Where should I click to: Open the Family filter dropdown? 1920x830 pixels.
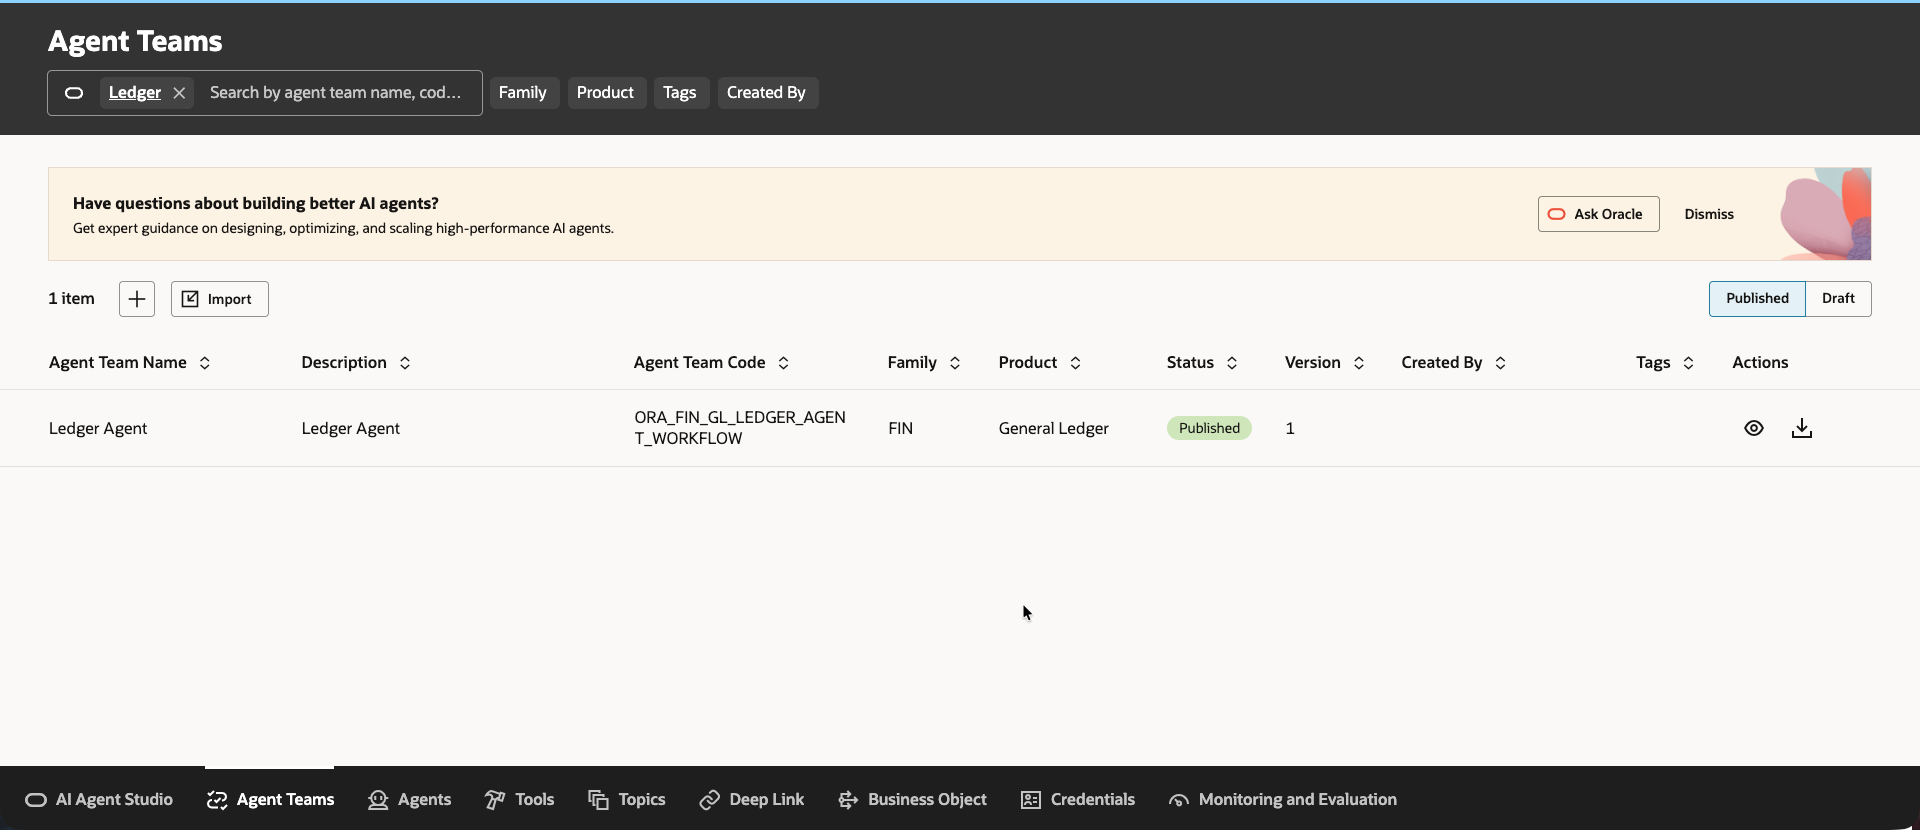523,93
